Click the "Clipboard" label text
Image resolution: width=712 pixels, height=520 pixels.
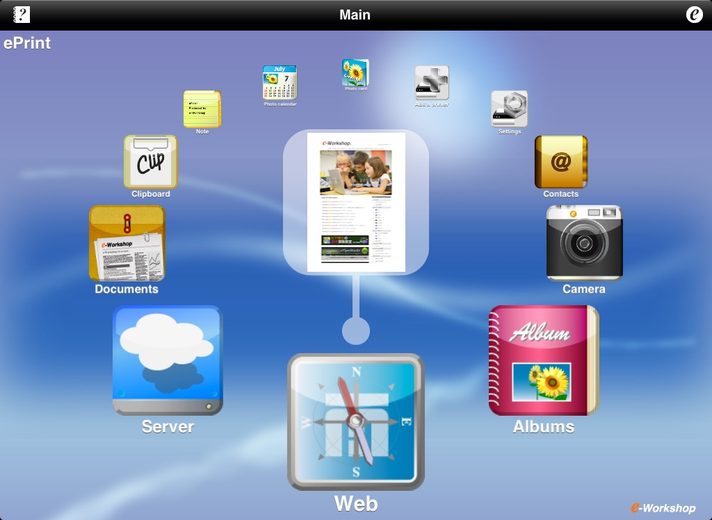coord(151,194)
